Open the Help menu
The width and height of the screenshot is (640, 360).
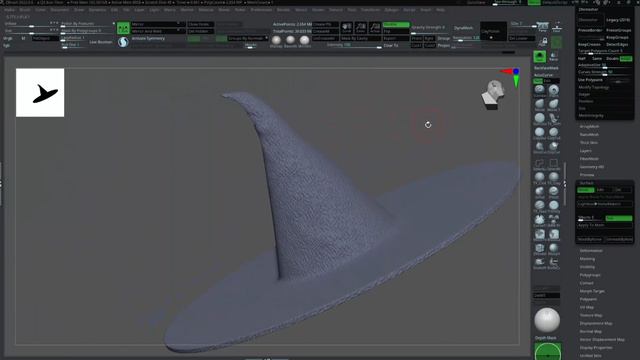pyautogui.click(x=440, y=10)
